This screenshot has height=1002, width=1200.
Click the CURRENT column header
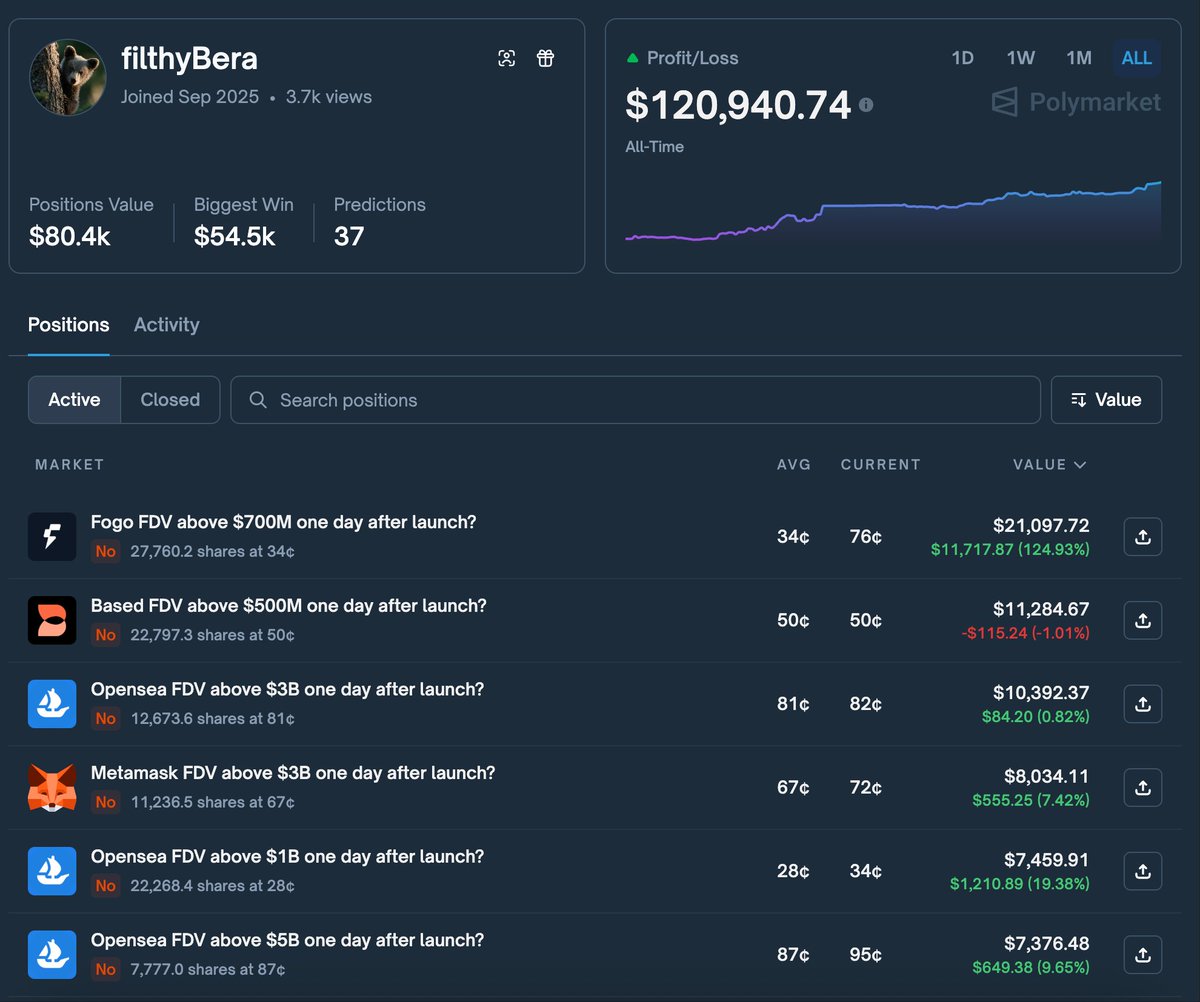(881, 465)
